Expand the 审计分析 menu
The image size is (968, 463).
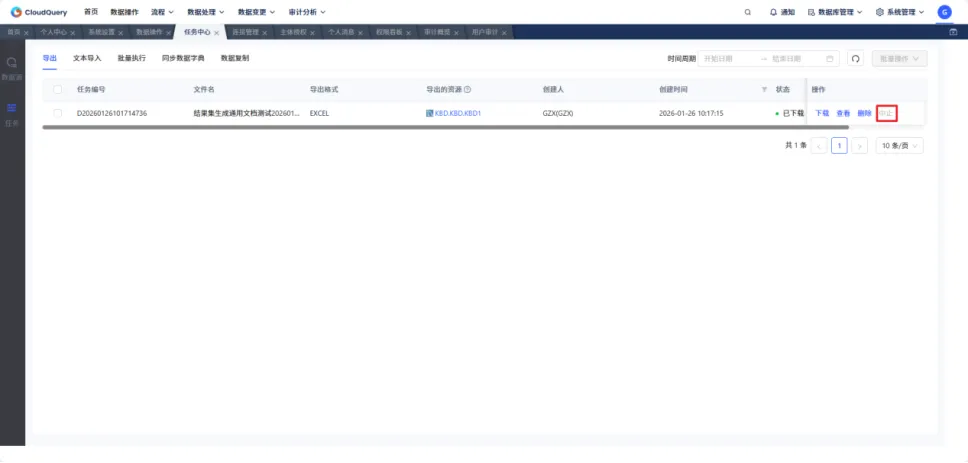[x=307, y=12]
